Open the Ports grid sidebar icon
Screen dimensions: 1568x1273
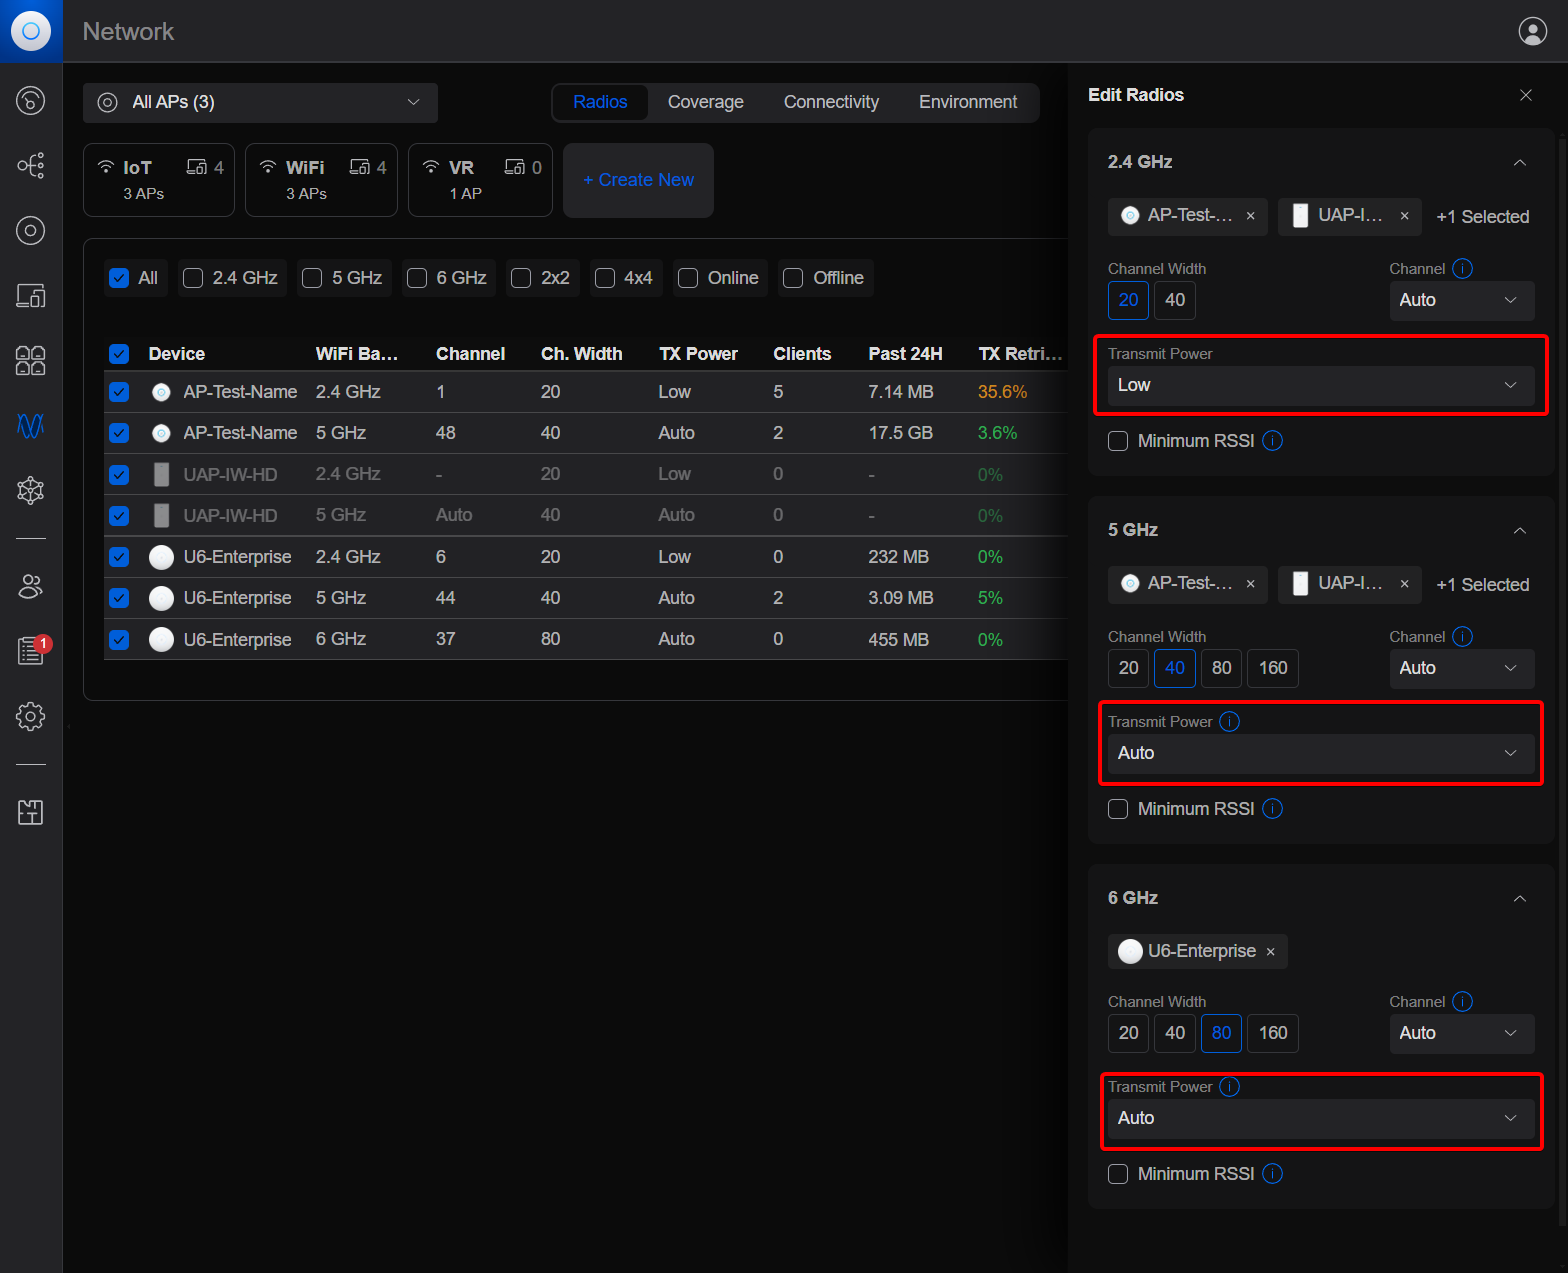coord(31,361)
